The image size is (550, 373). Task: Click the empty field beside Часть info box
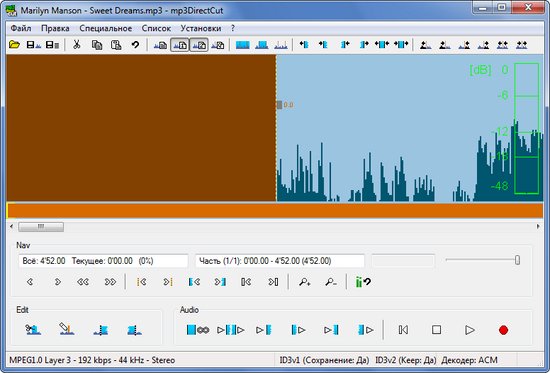pyautogui.click(x=403, y=261)
